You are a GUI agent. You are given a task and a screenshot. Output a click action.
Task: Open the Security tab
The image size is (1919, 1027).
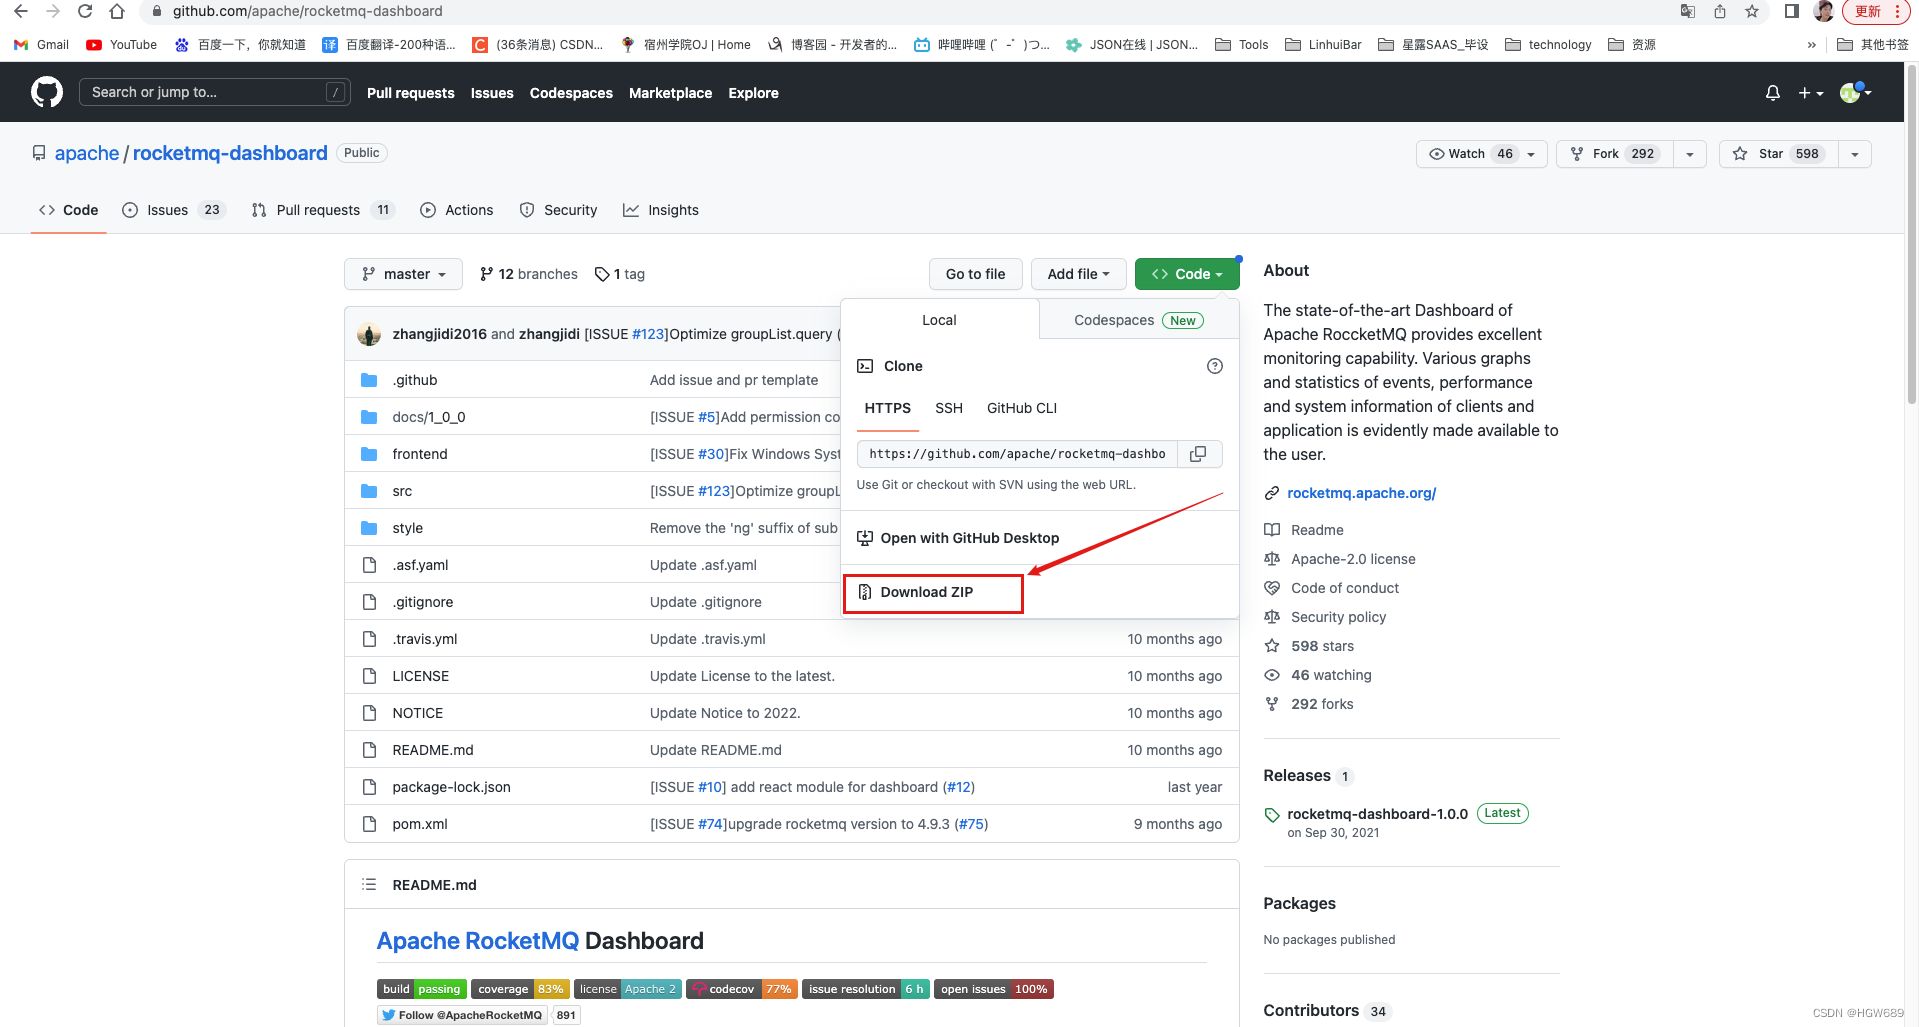[x=558, y=210]
